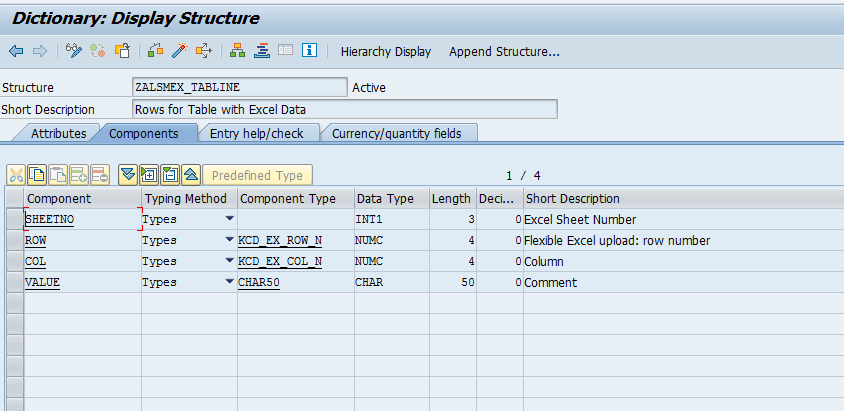The width and height of the screenshot is (844, 411).
Task: Click the back arrow icon
Action: tap(16, 51)
